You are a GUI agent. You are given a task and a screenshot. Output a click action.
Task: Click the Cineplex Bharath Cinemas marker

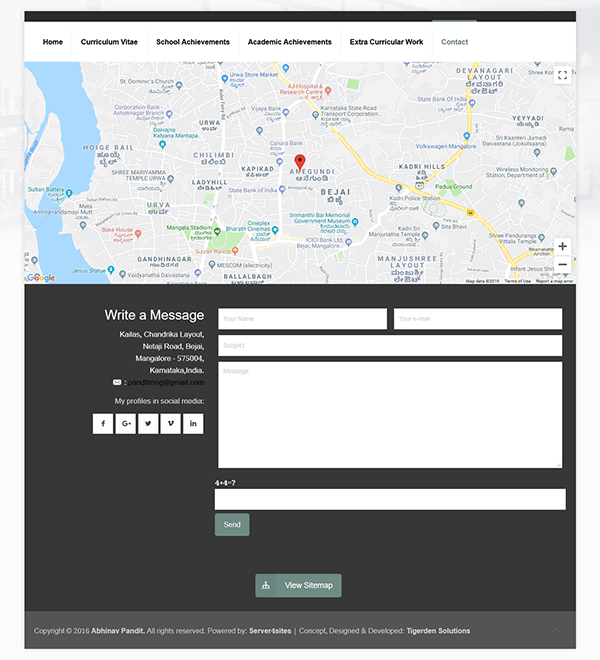pos(275,230)
